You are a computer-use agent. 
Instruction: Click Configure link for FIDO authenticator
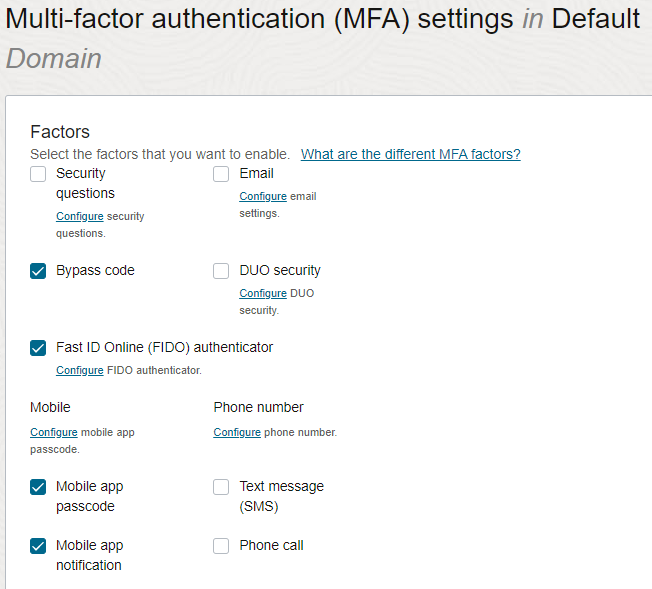79,370
